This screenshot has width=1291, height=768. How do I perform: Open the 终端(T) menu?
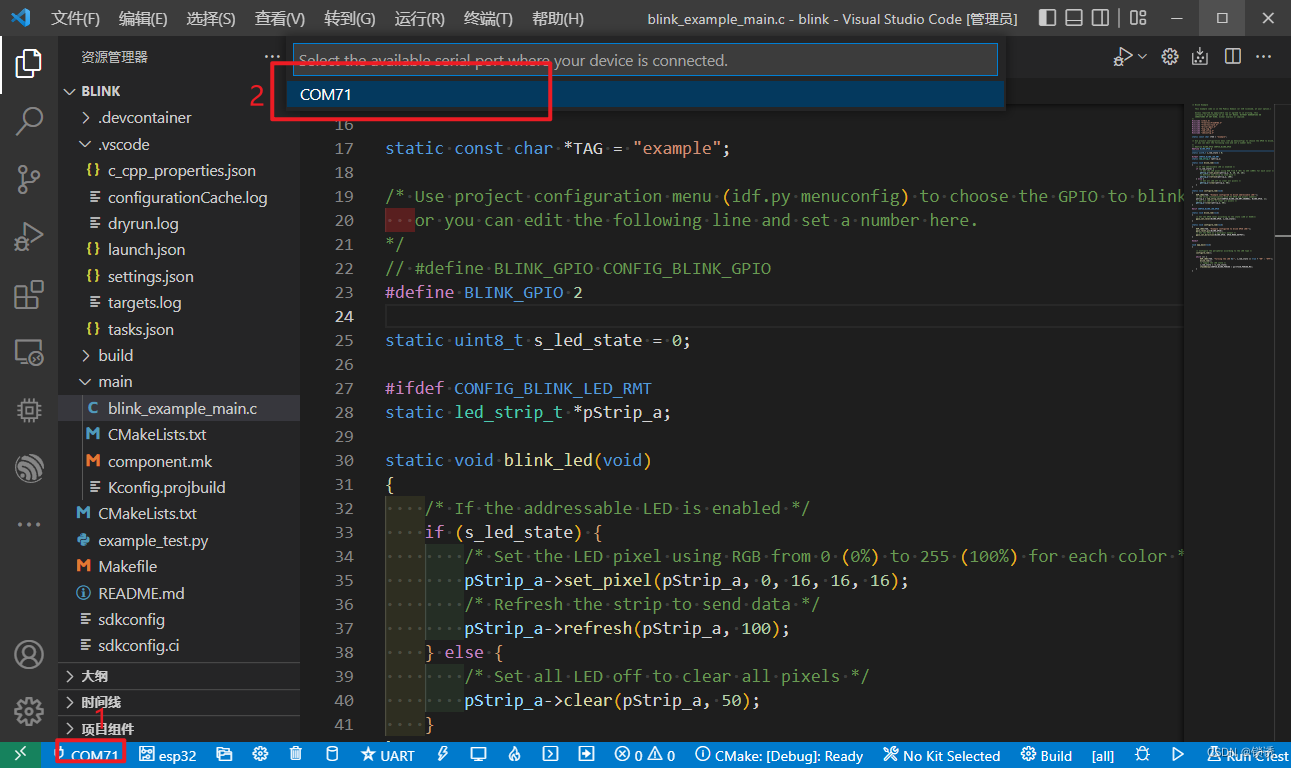pos(489,18)
